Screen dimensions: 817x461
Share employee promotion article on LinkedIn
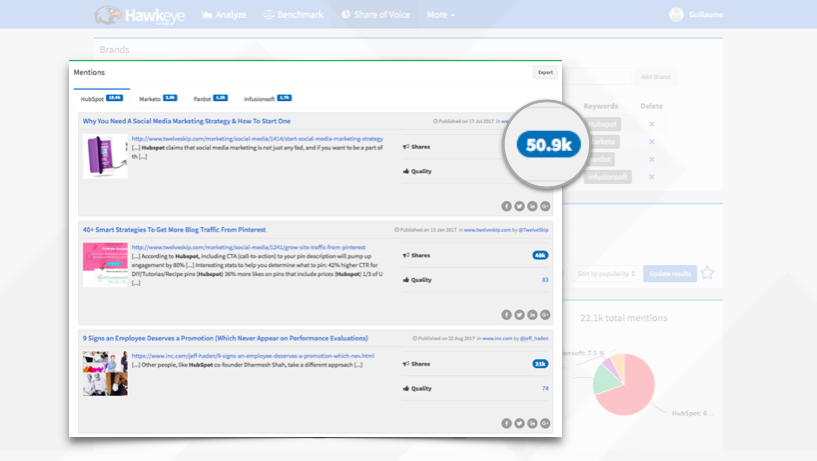tap(532, 423)
